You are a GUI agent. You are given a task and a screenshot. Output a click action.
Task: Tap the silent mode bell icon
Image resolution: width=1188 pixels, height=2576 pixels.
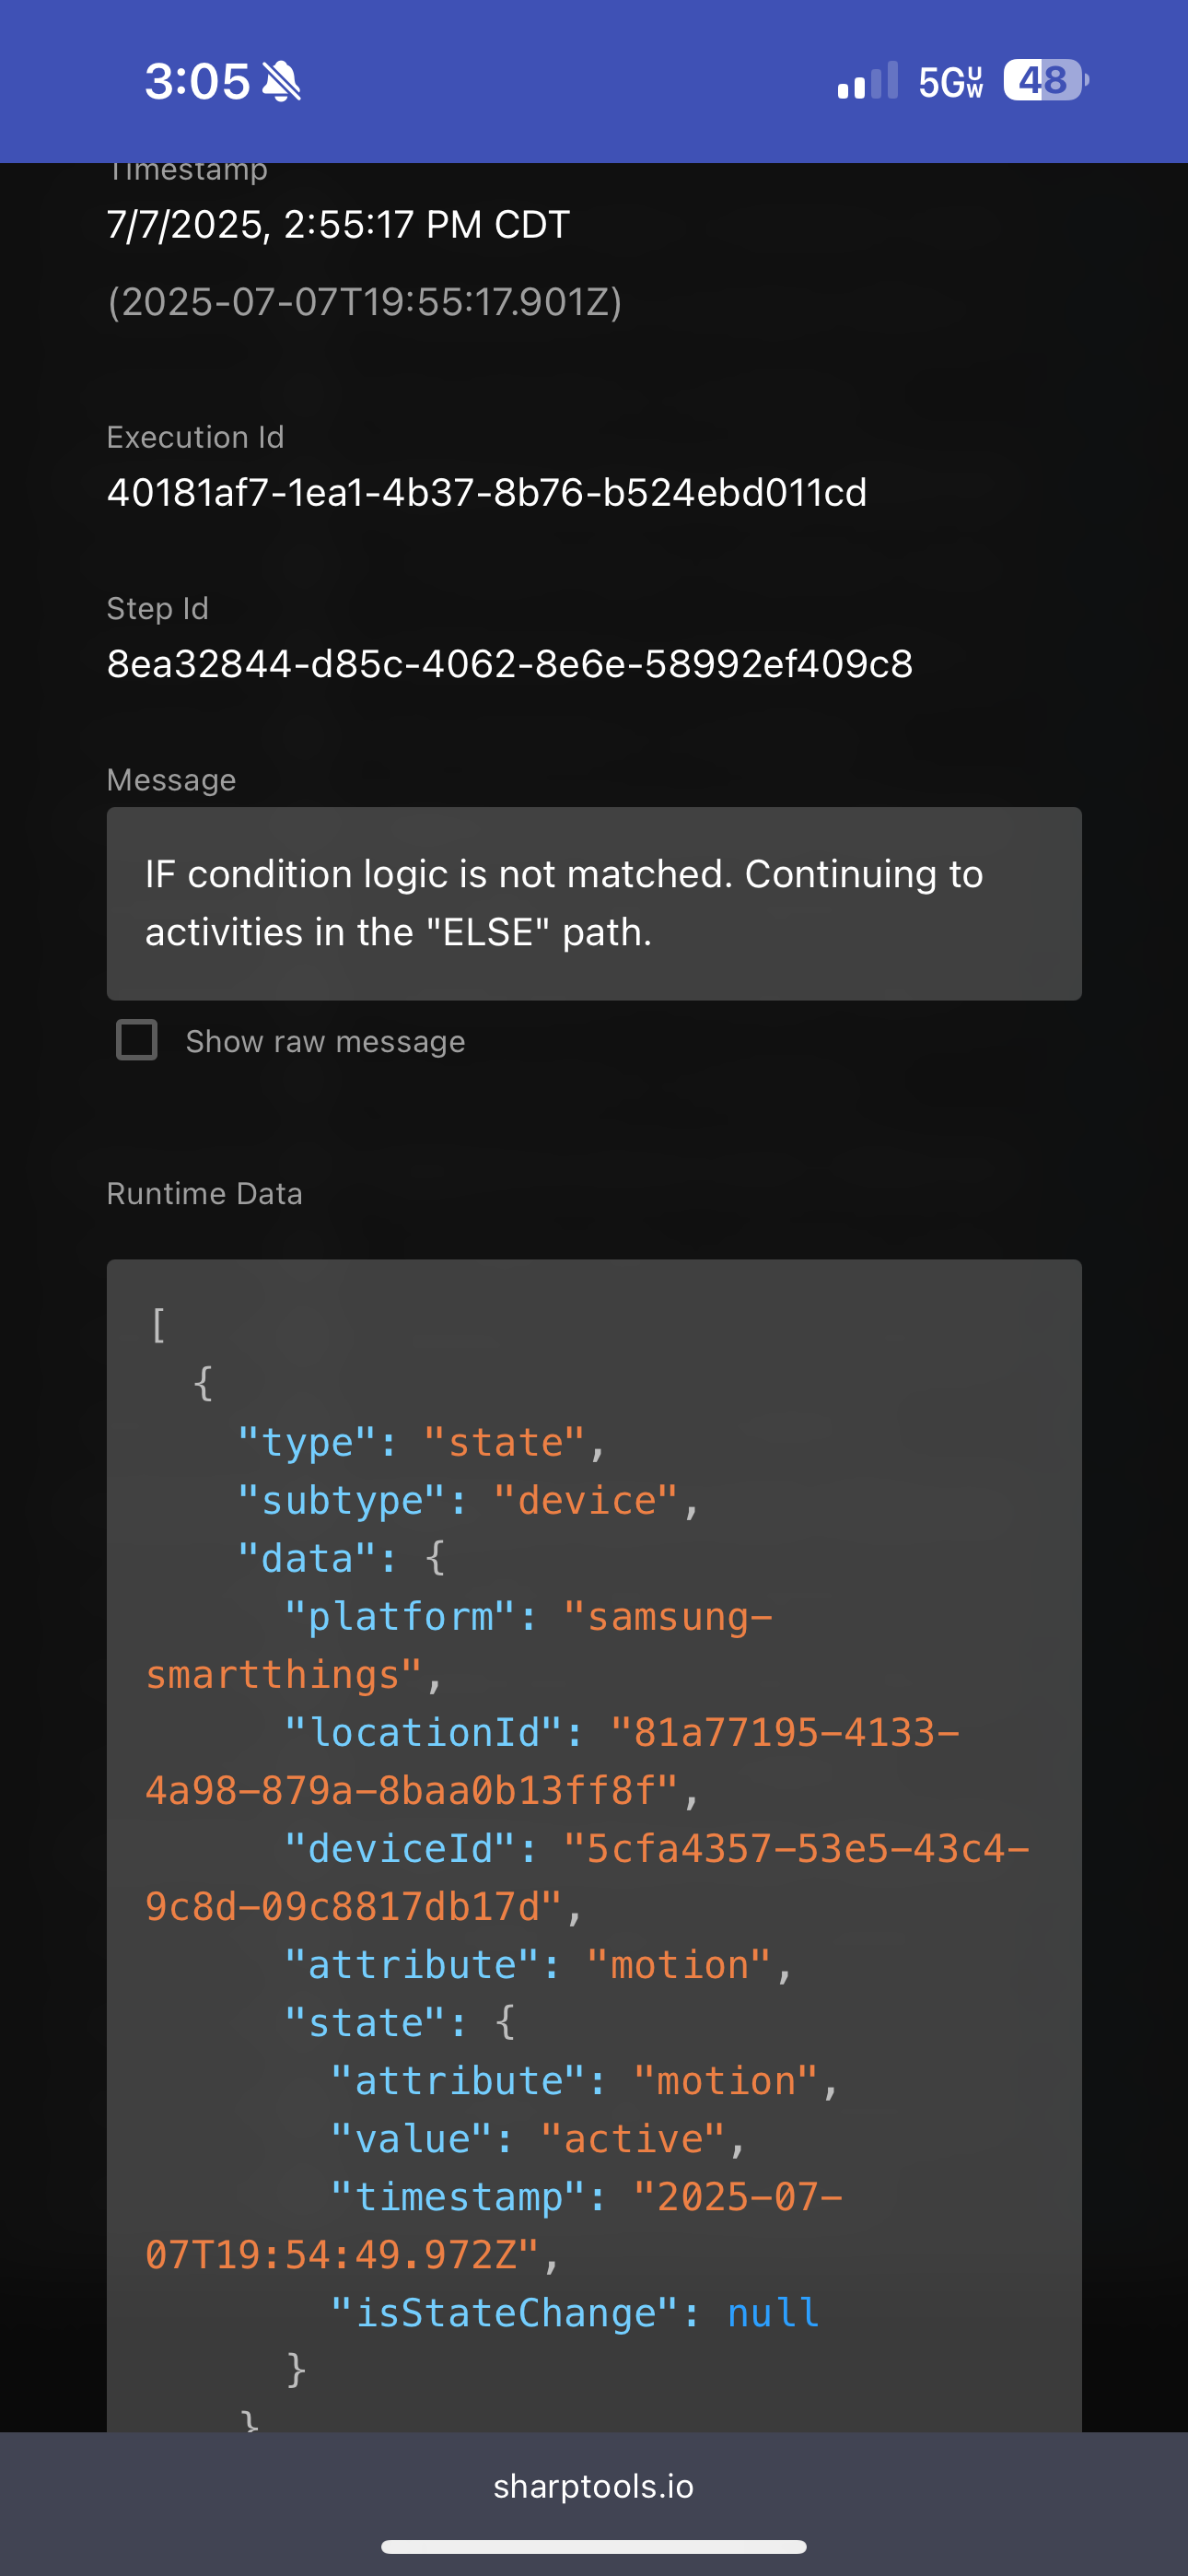[x=281, y=81]
